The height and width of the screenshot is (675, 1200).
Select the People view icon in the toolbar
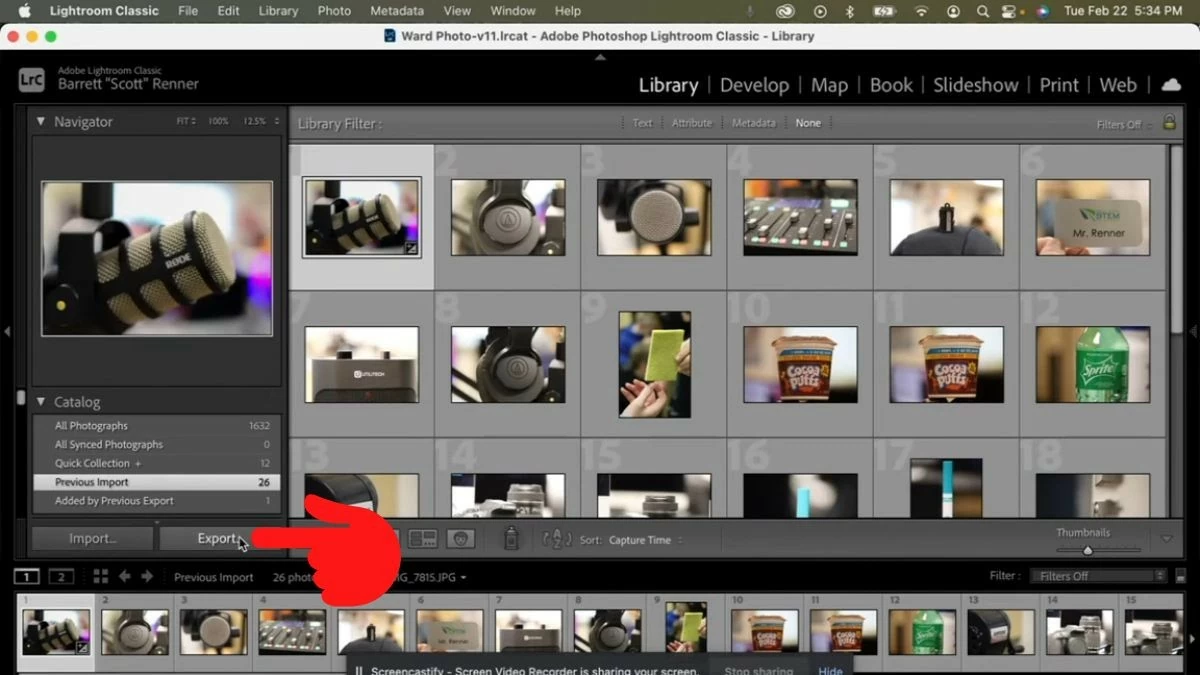tap(461, 540)
